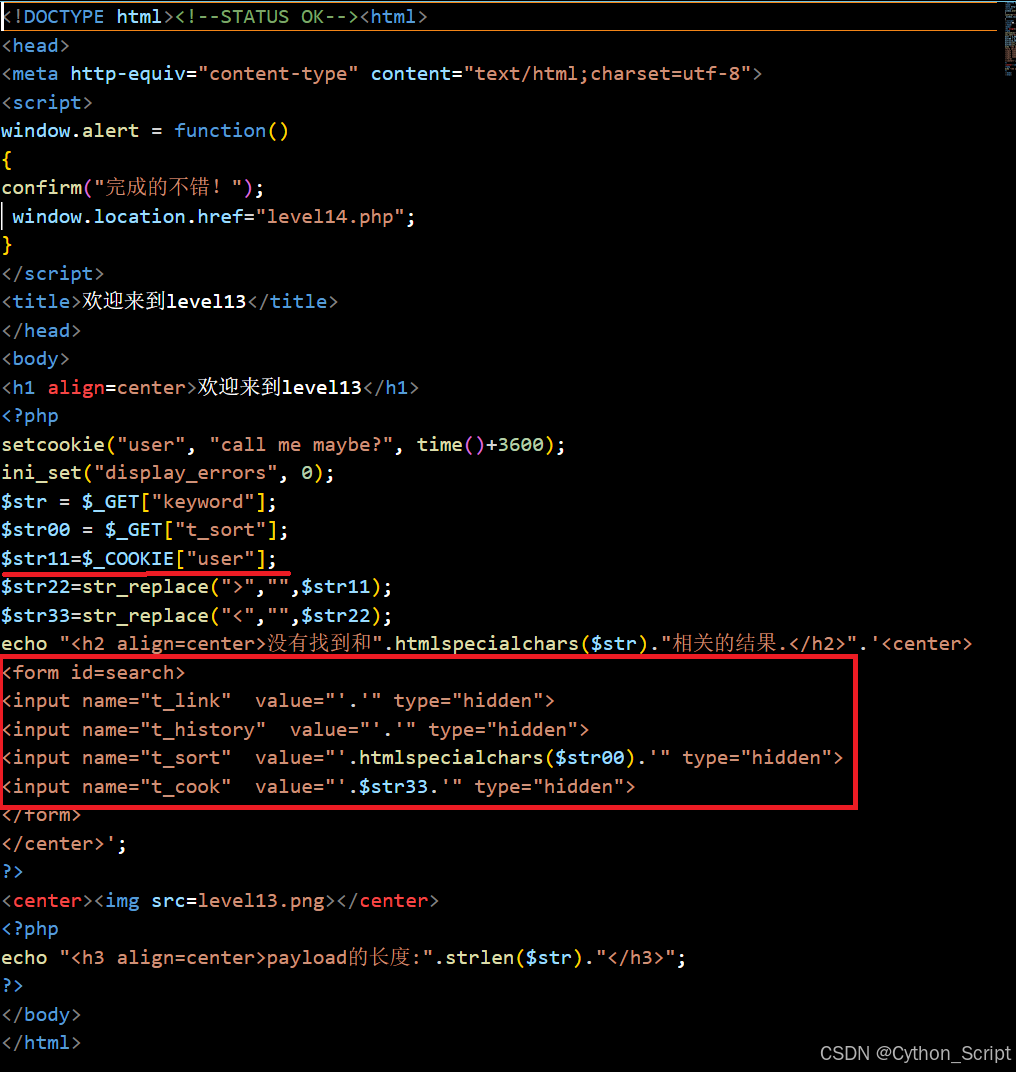Click the opening body tag line
Image resolution: width=1016 pixels, height=1072 pixels.
[x=36, y=359]
